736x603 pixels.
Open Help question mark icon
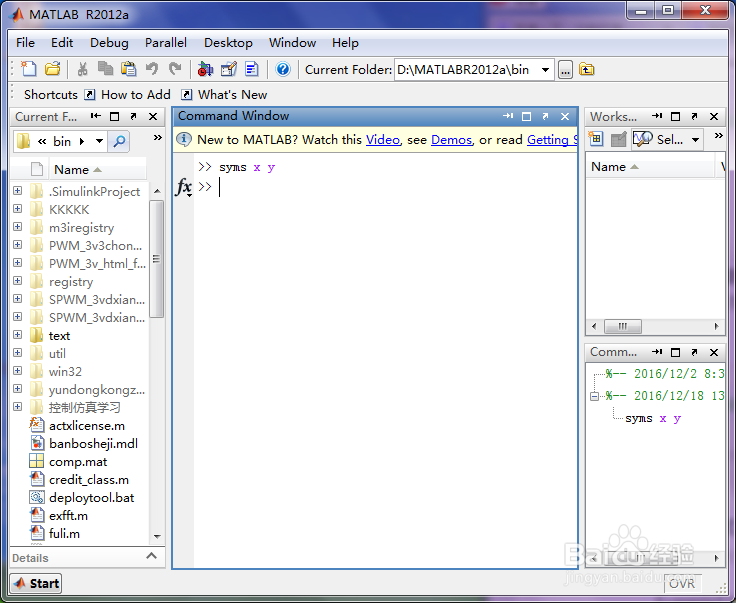click(x=283, y=69)
